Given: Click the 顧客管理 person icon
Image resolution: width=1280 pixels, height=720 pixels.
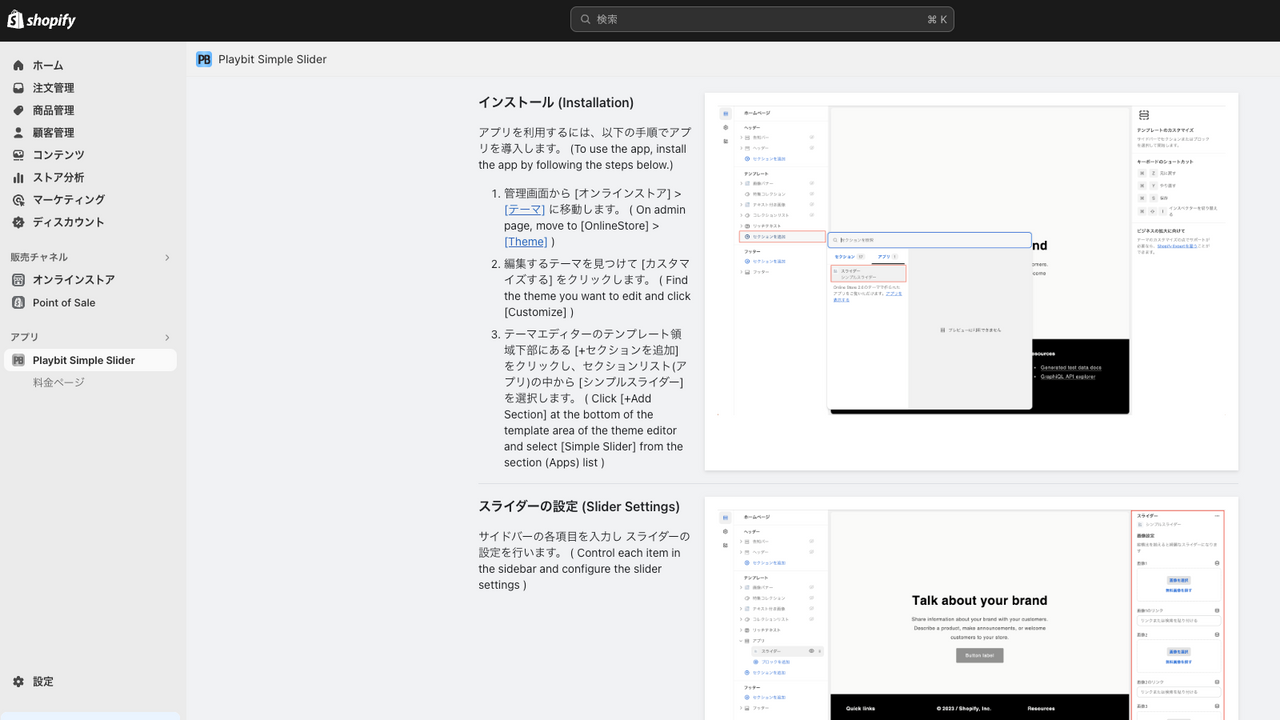Looking at the screenshot, I should pos(18,132).
